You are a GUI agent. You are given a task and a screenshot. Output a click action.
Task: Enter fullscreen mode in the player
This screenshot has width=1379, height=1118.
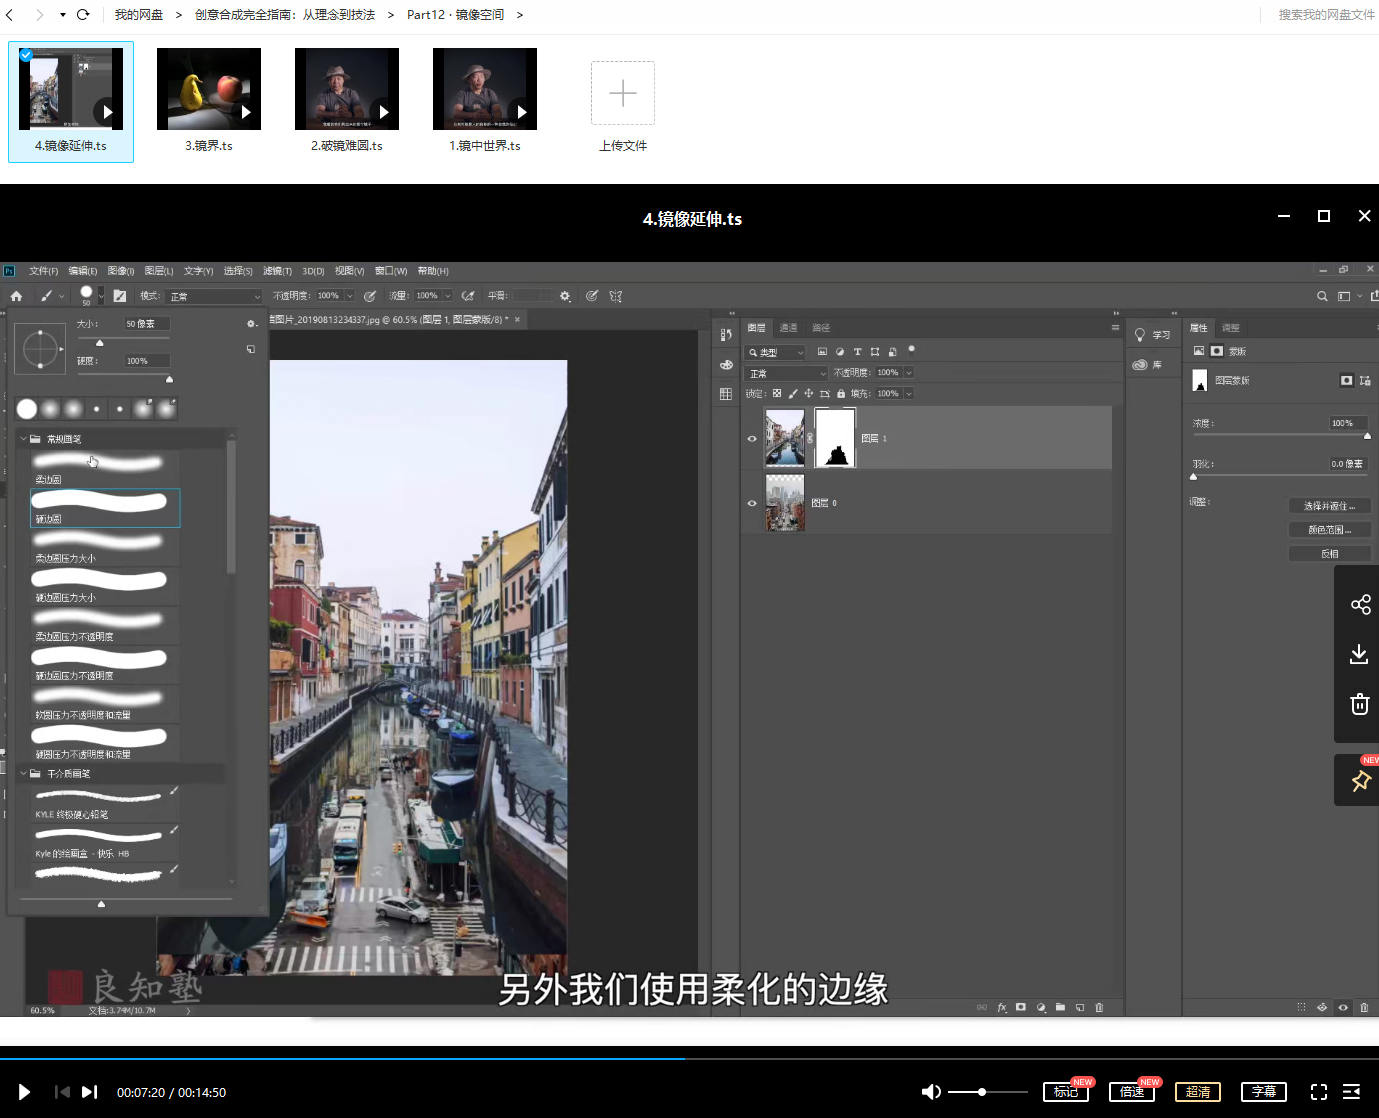tap(1319, 1092)
